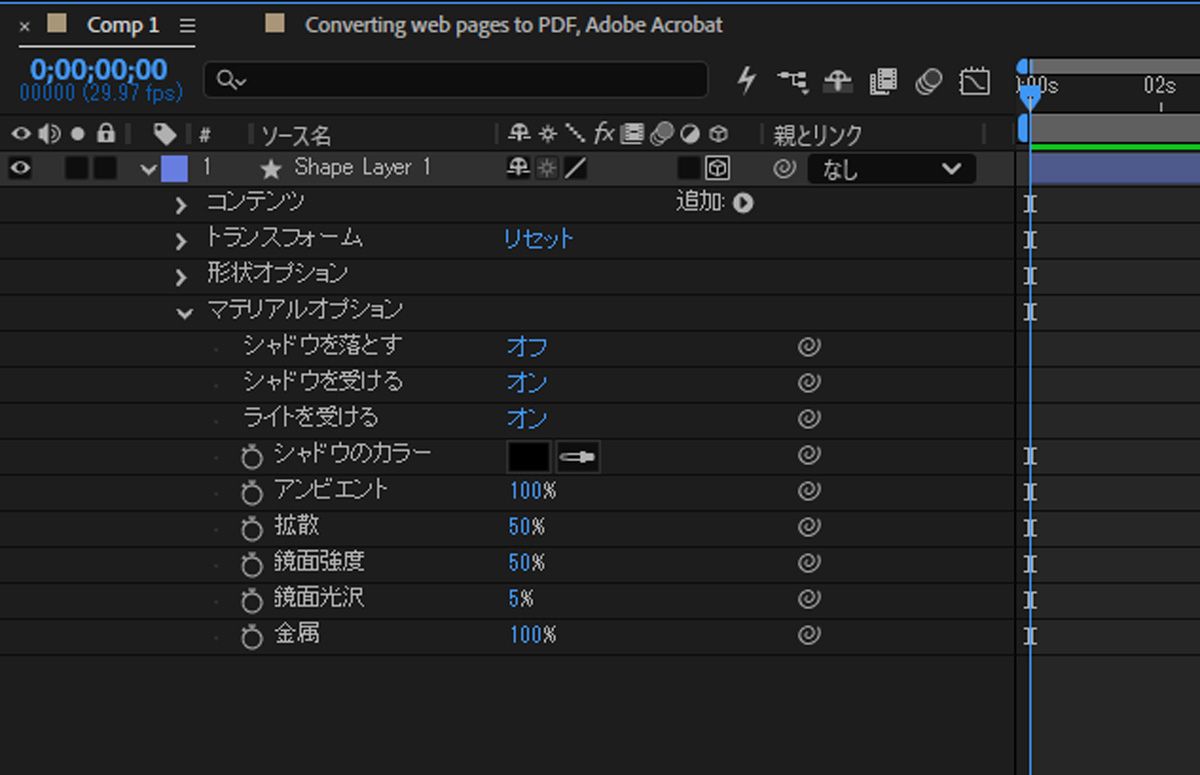Viewport: 1200px width, 775px height.
Task: Toggle the solo box for Shape Layer 1
Action: point(76,169)
